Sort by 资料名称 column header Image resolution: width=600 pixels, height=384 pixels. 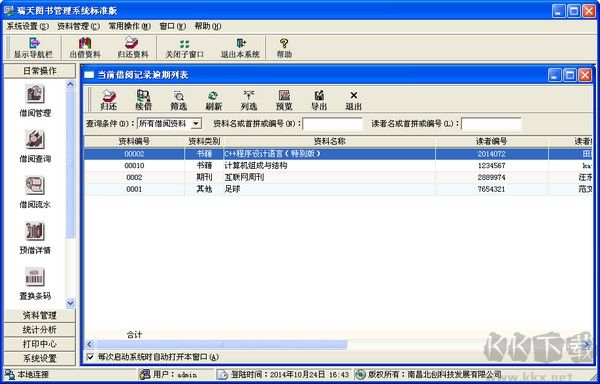[x=329, y=142]
